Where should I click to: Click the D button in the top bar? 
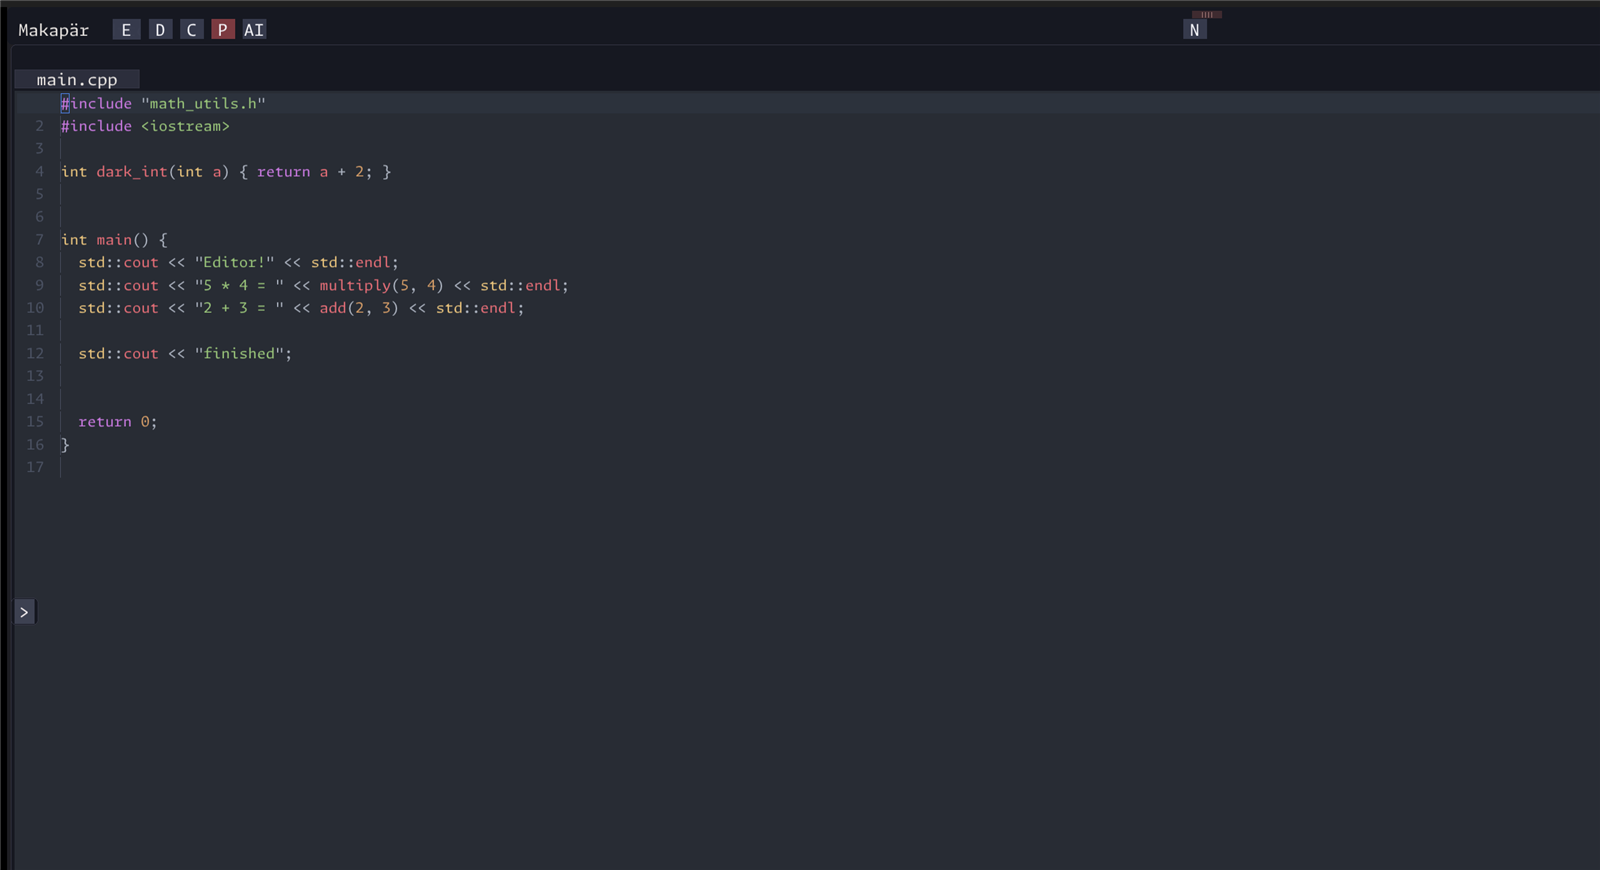(160, 30)
